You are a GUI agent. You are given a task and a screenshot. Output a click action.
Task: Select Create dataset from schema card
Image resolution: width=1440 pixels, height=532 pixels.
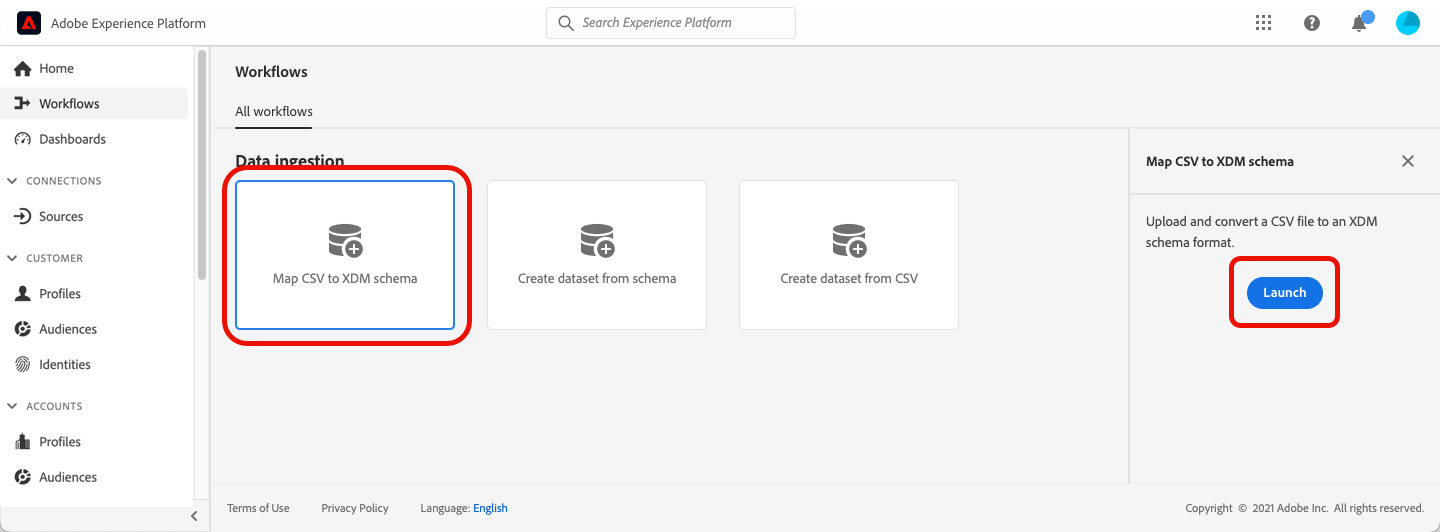pyautogui.click(x=597, y=255)
